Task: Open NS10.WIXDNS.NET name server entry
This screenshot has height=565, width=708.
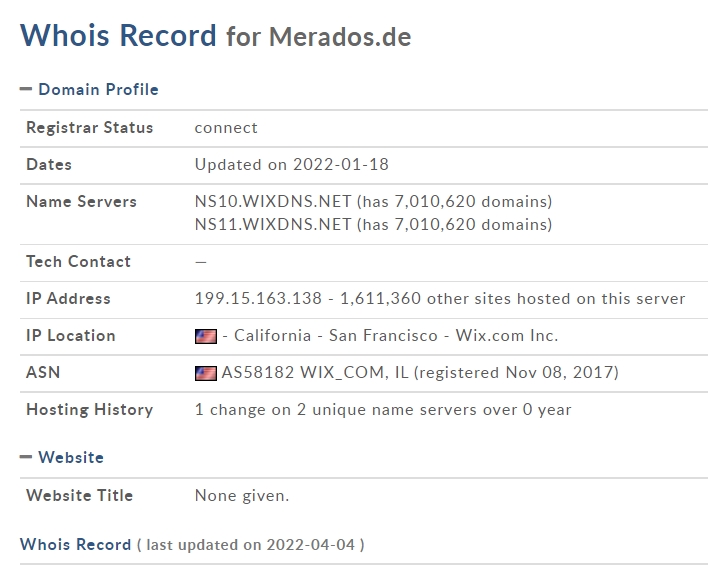Action: click(273, 201)
